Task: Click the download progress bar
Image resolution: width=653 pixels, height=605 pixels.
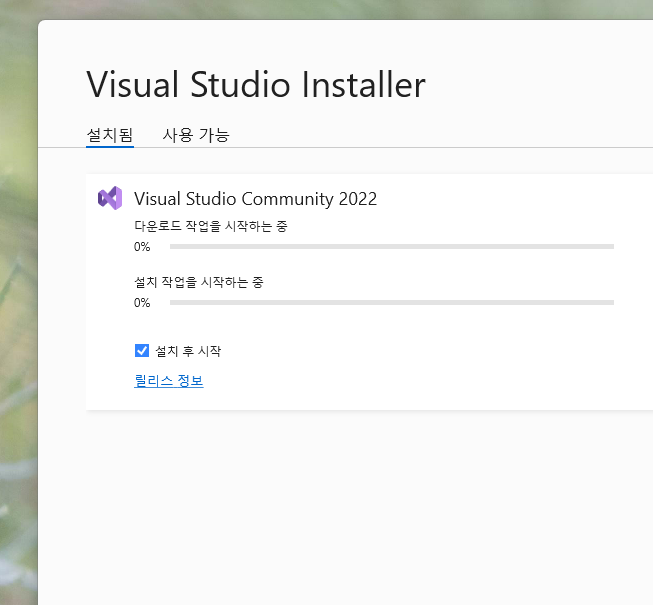Action: pyautogui.click(x=392, y=246)
